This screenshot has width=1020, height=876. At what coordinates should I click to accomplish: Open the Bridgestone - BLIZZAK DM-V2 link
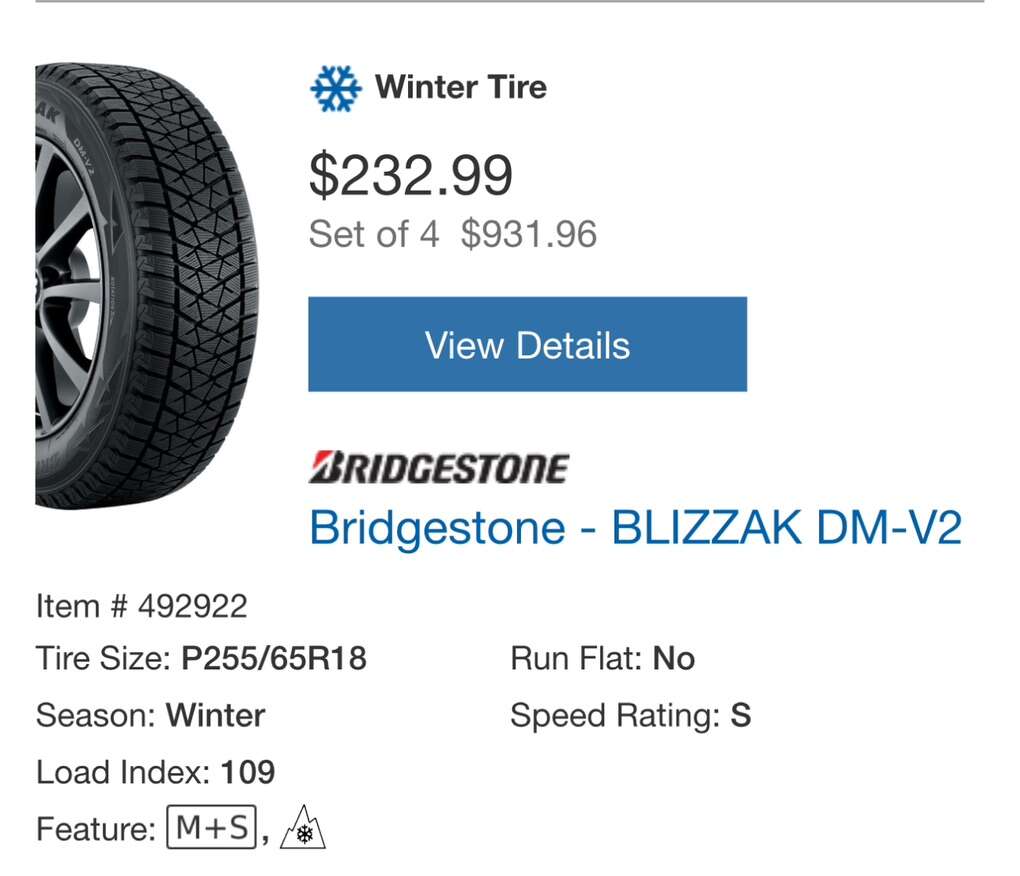[x=635, y=527]
